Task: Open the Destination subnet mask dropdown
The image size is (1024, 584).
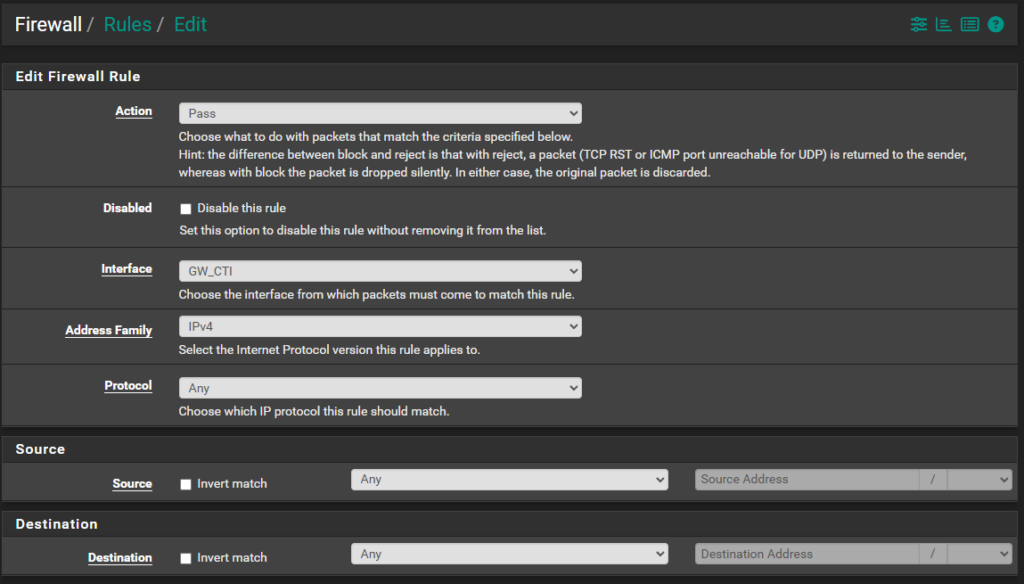Action: pyautogui.click(x=979, y=554)
